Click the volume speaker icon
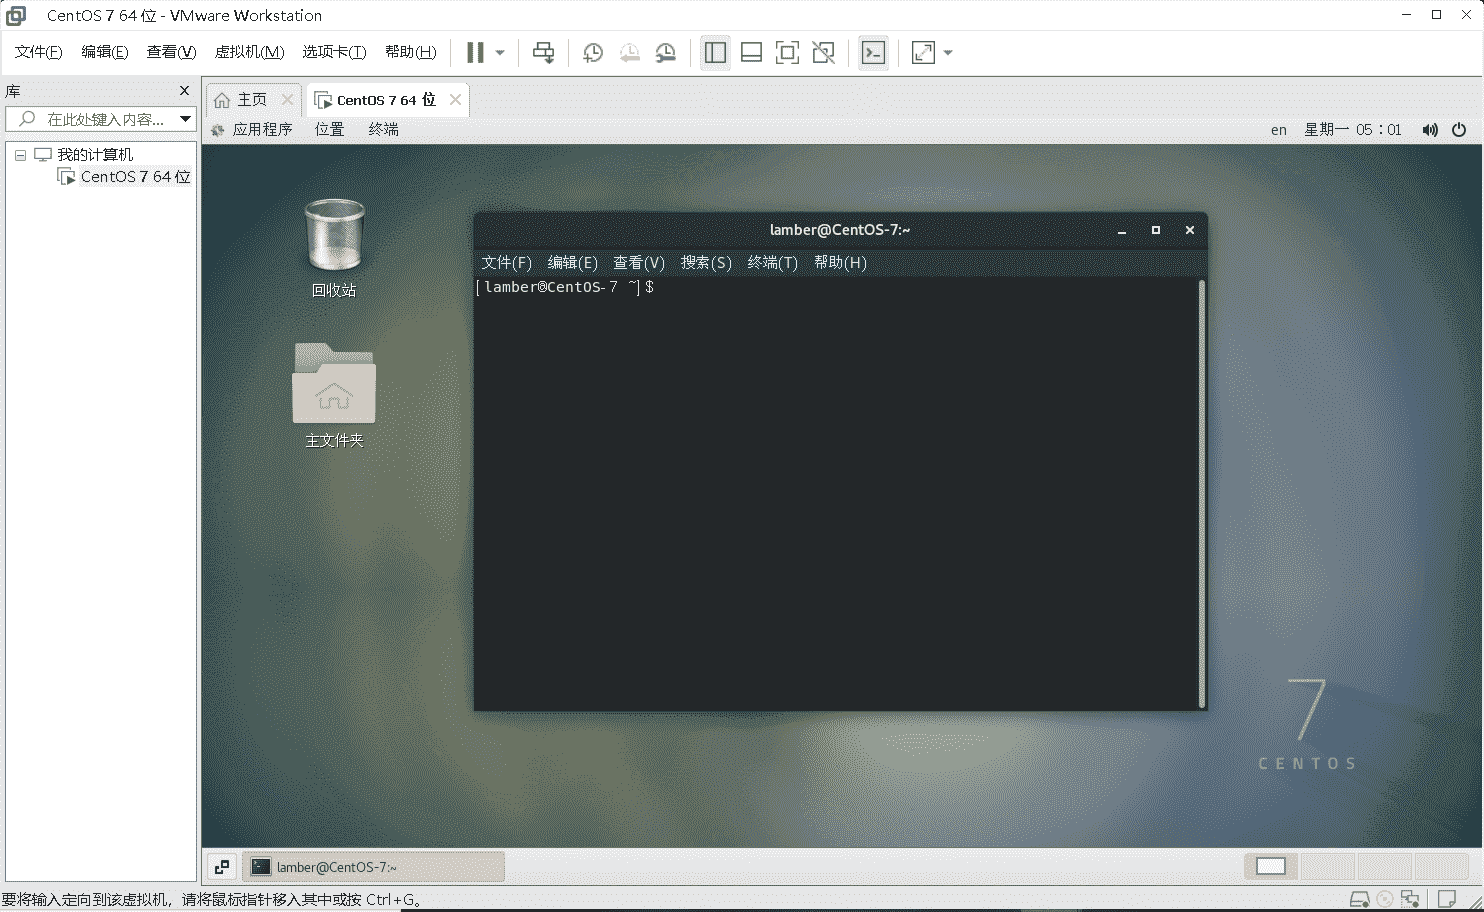The height and width of the screenshot is (912, 1484). tap(1430, 130)
